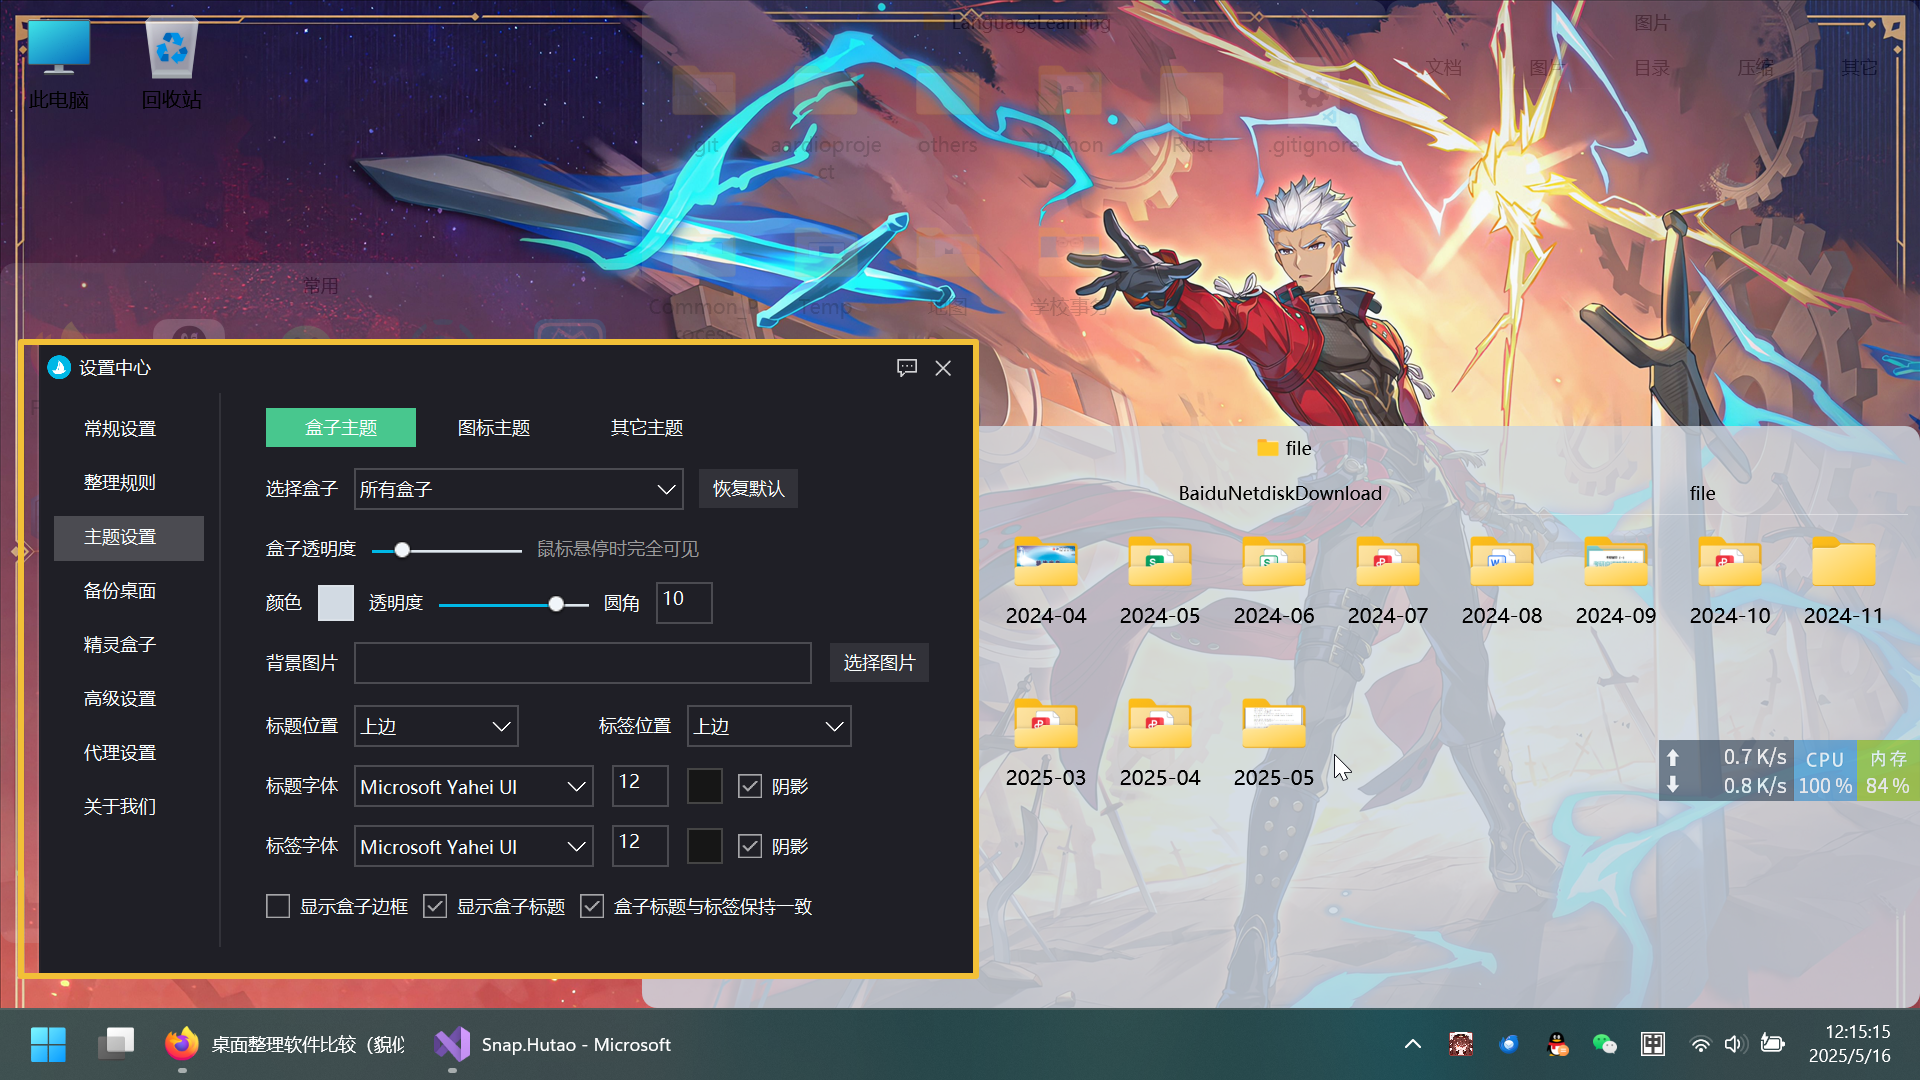1920x1080 pixels.
Task: Open the 2024-11 folder
Action: tap(1844, 582)
